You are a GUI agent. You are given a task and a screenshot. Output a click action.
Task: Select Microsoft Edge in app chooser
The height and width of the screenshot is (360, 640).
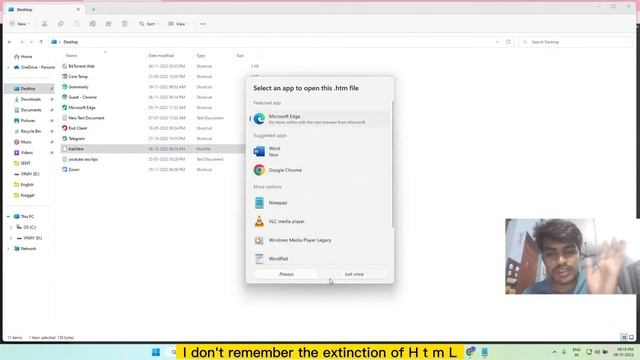click(x=319, y=119)
